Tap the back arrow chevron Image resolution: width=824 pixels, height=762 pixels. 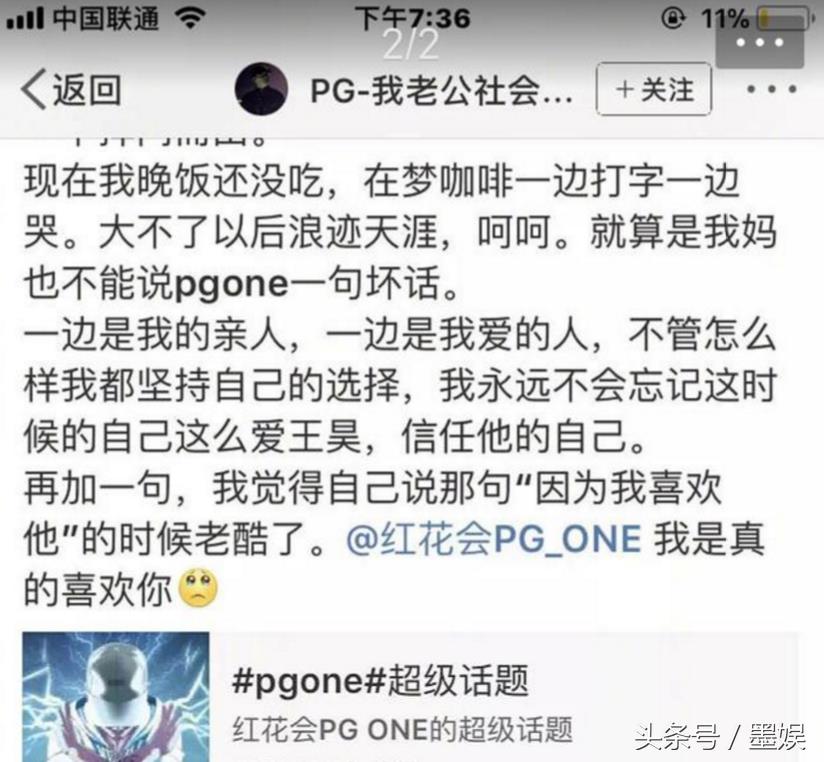pyautogui.click(x=33, y=89)
